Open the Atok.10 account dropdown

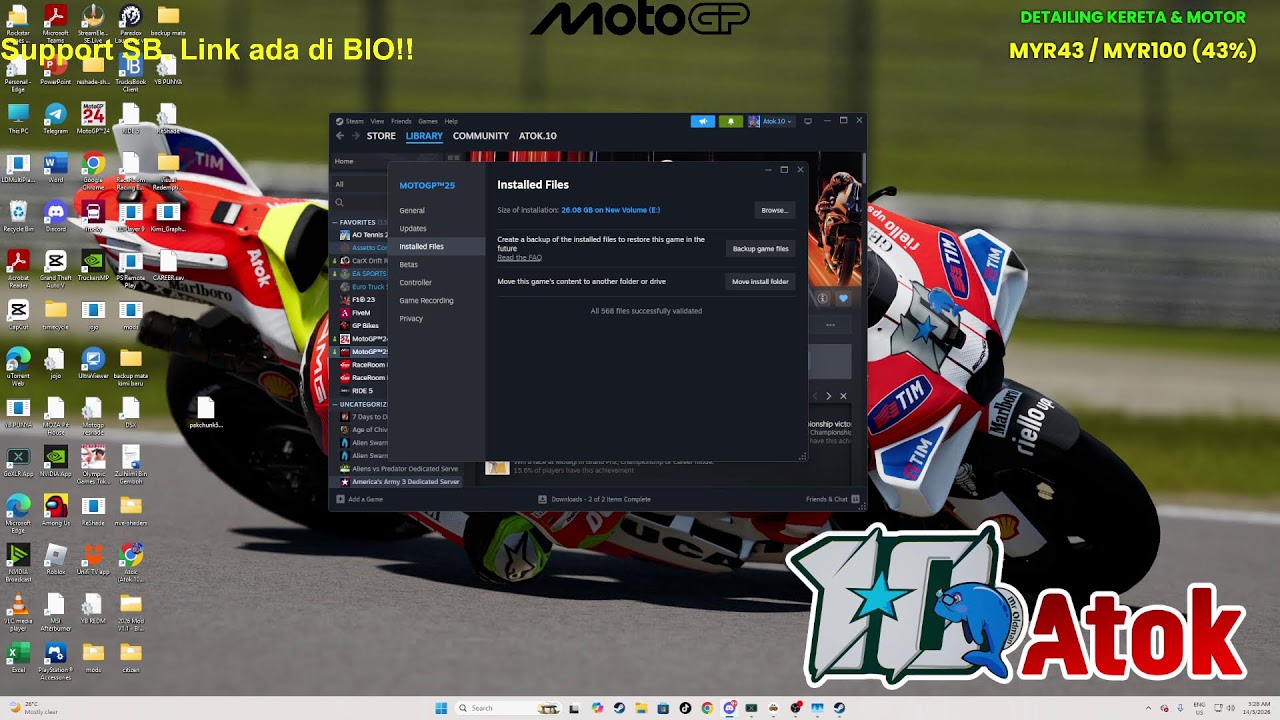[x=771, y=121]
